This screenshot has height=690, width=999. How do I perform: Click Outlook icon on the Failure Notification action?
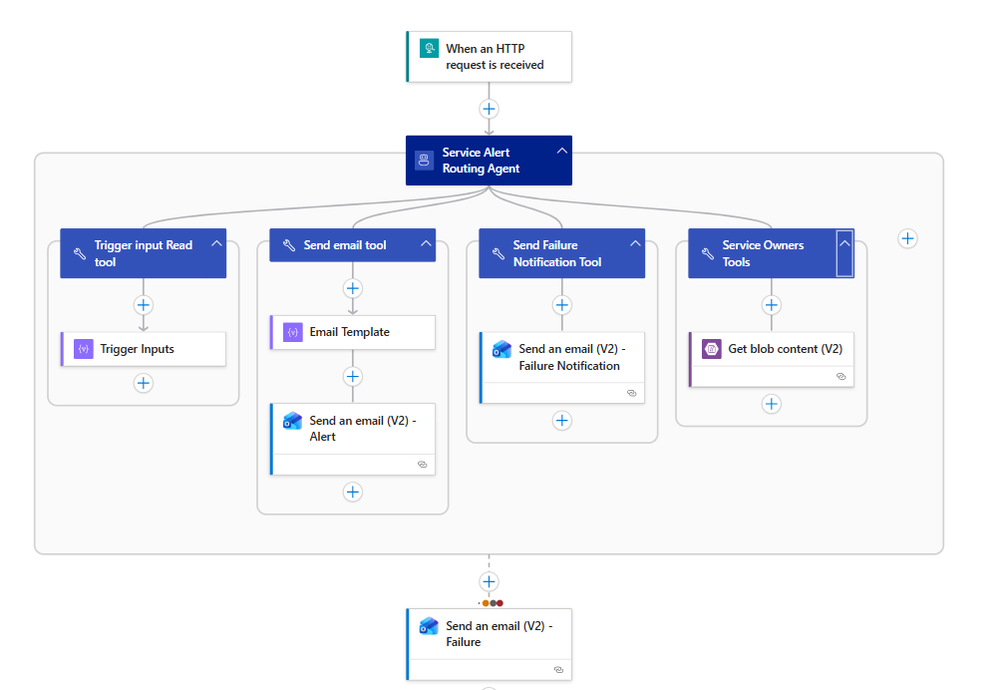[502, 349]
